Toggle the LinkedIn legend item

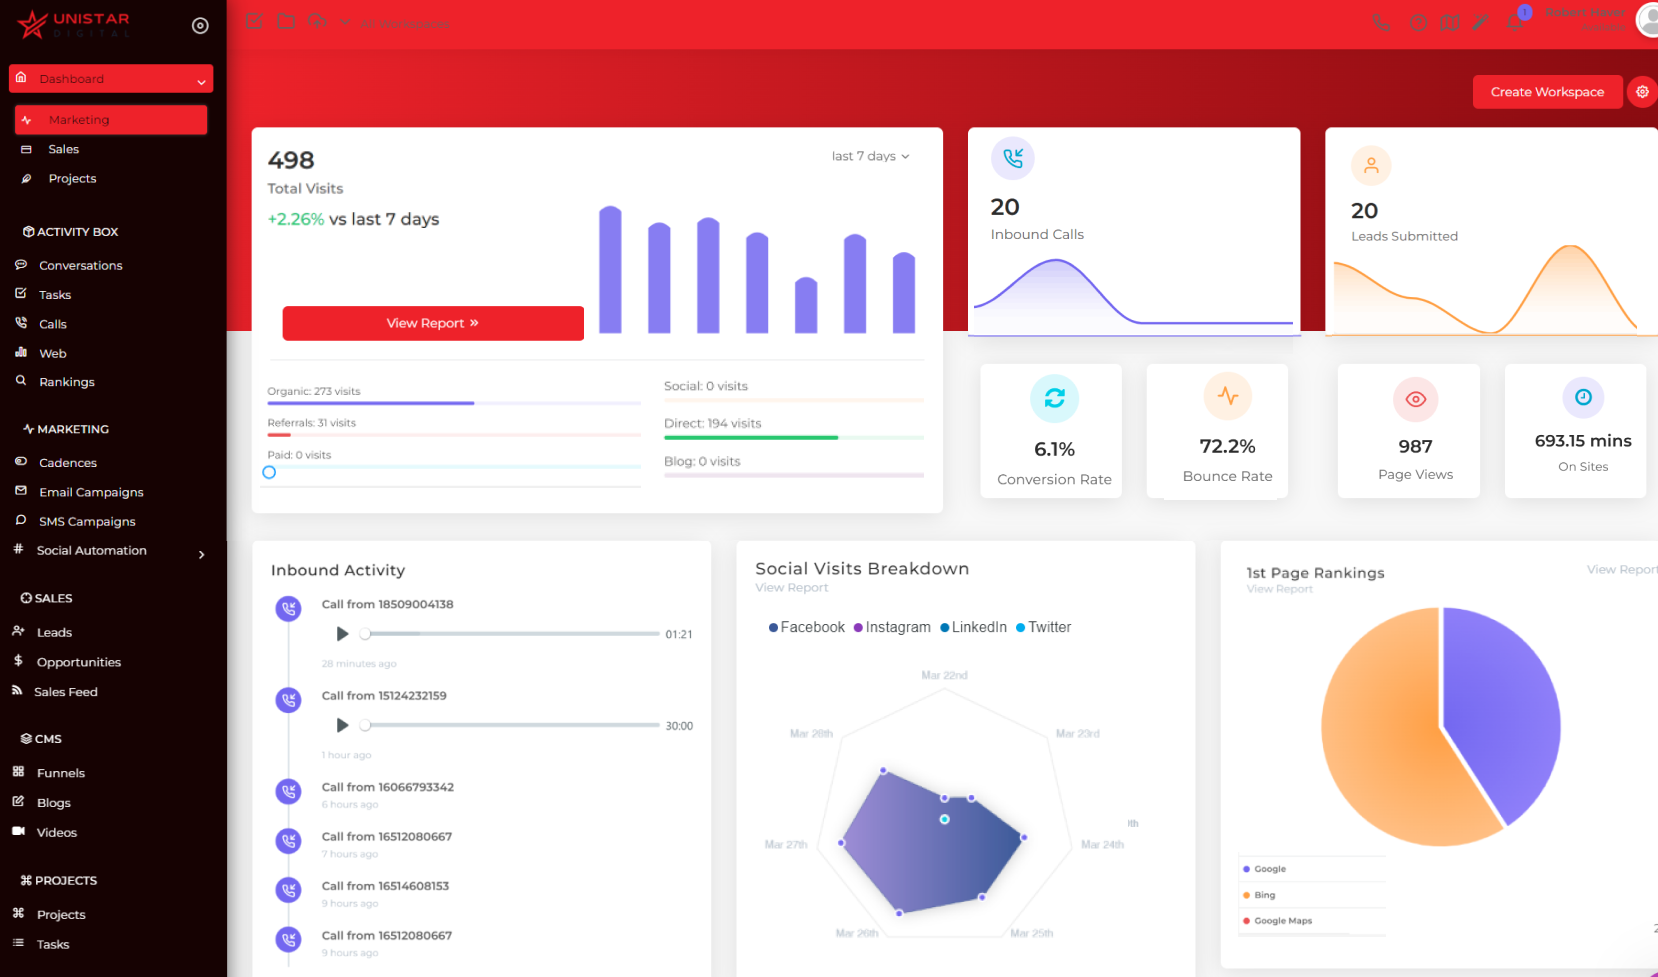point(973,627)
